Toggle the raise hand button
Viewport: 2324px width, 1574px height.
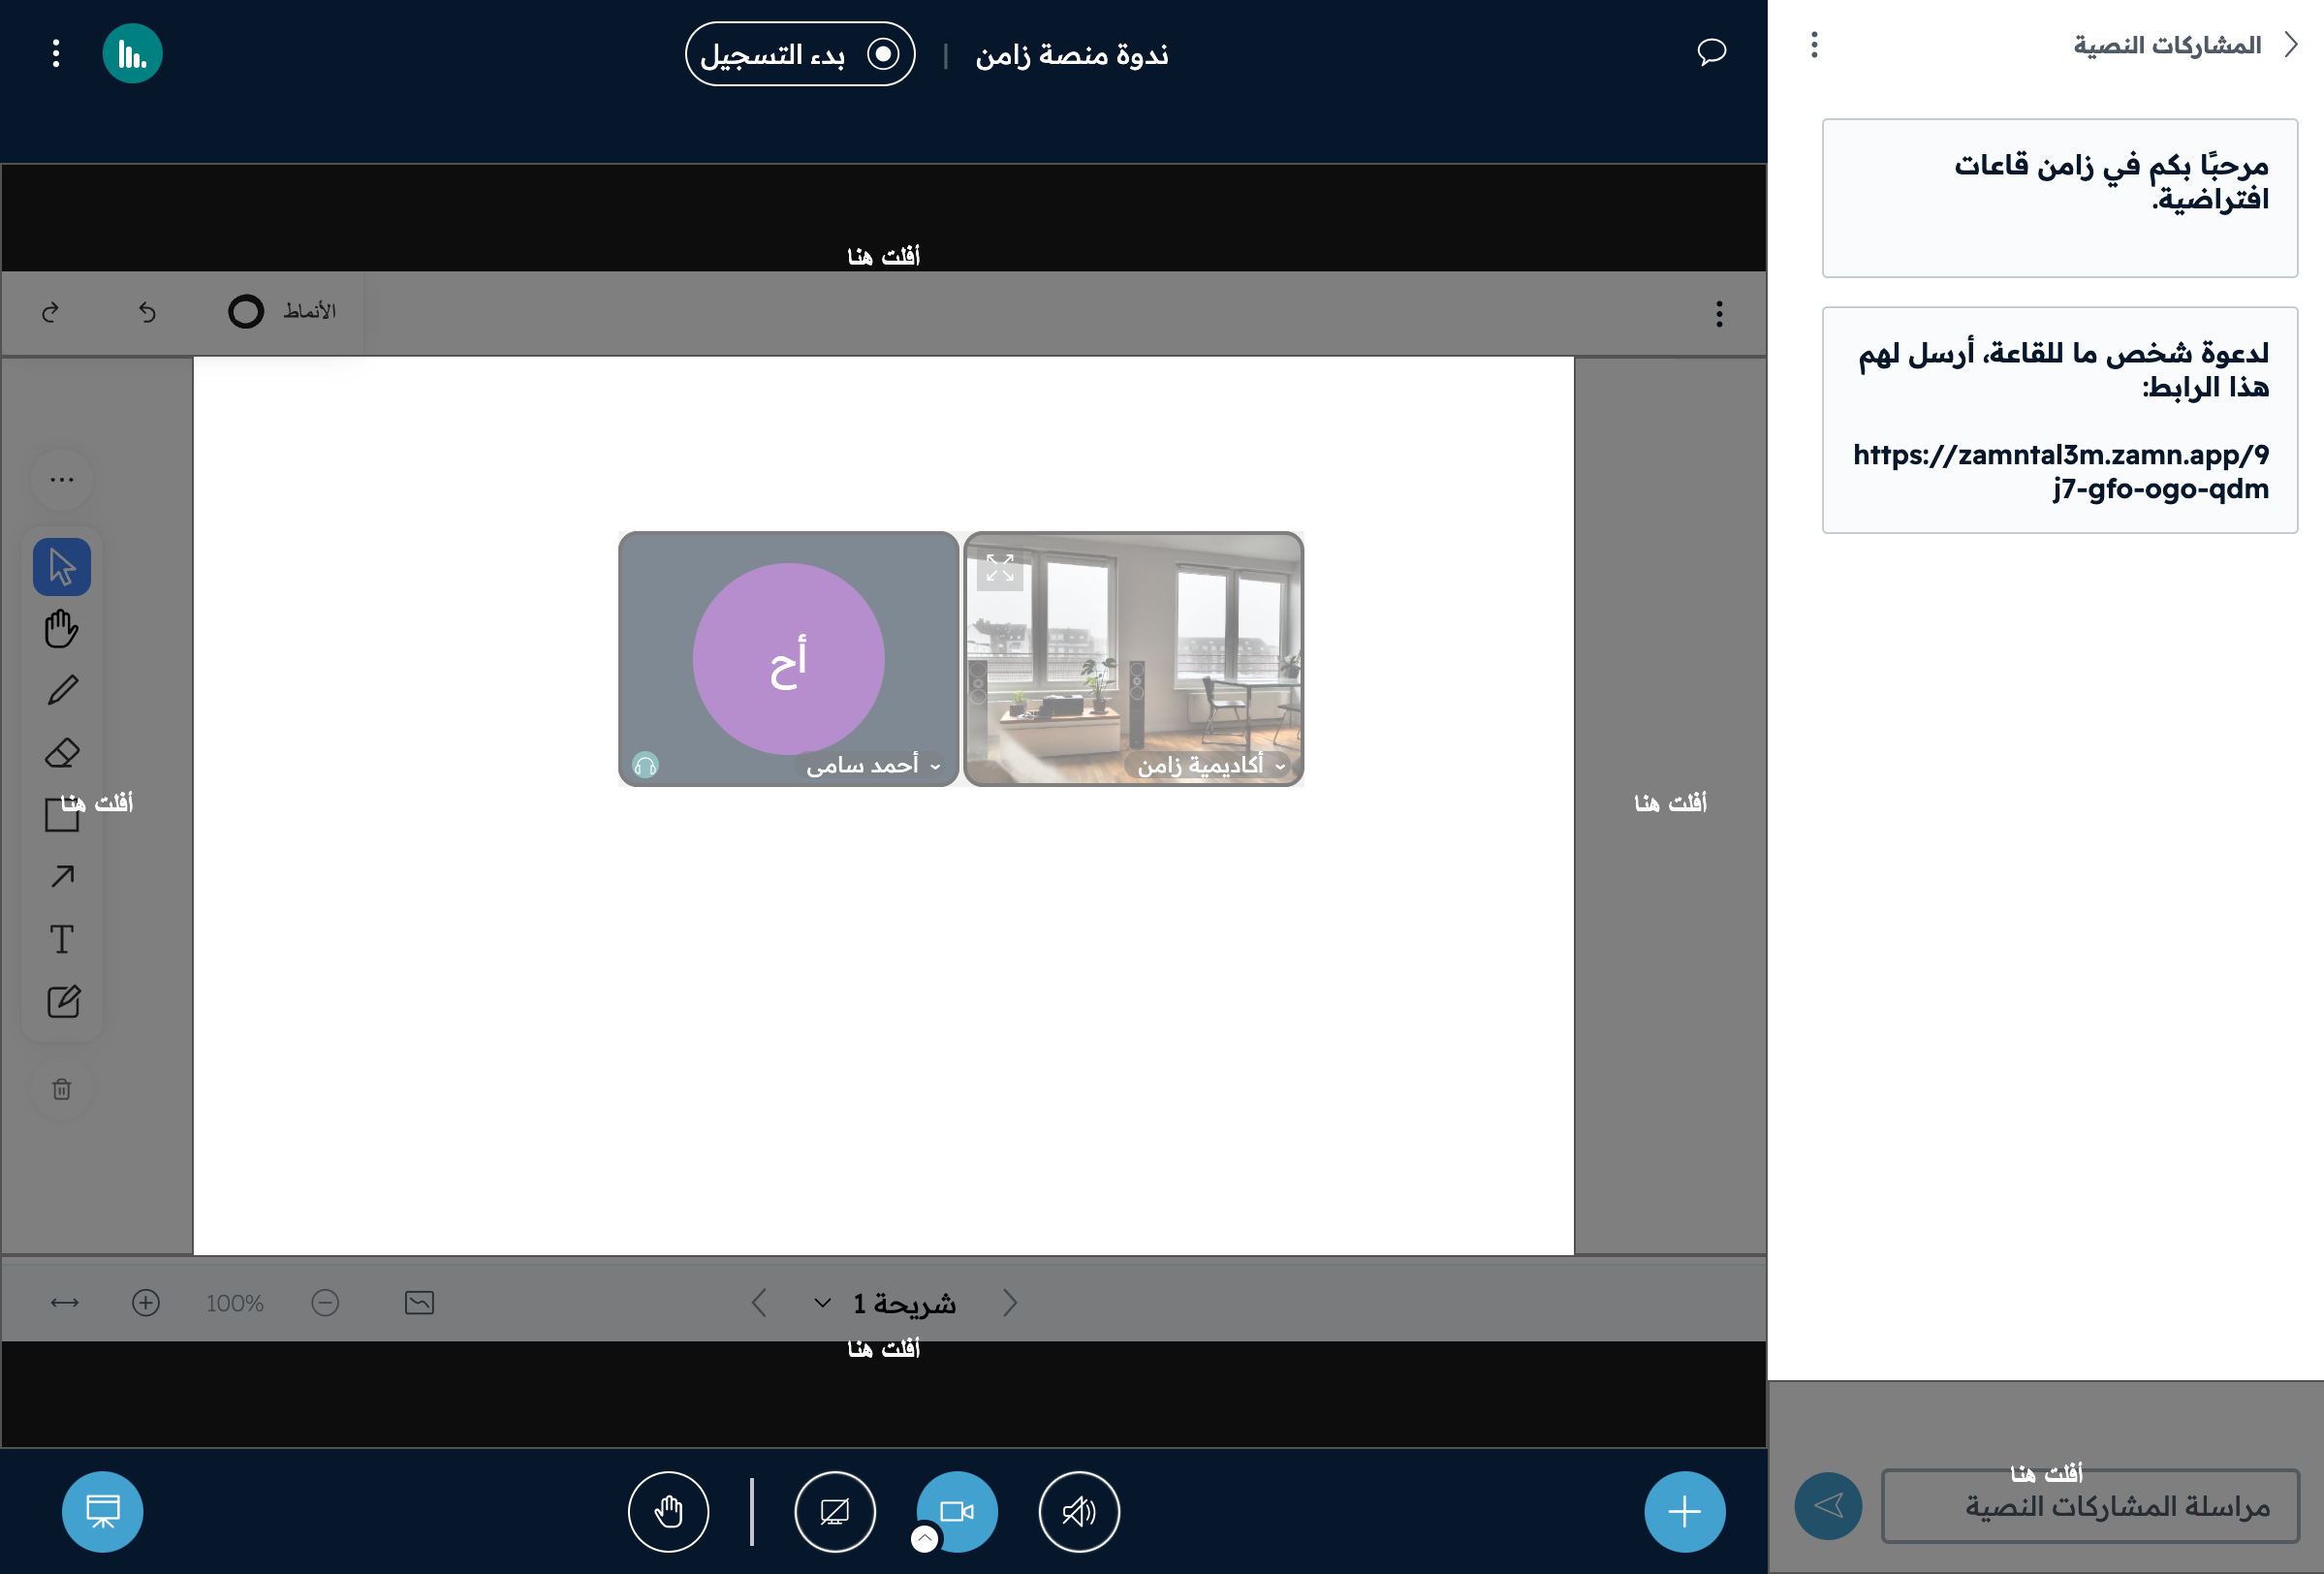tap(668, 1511)
